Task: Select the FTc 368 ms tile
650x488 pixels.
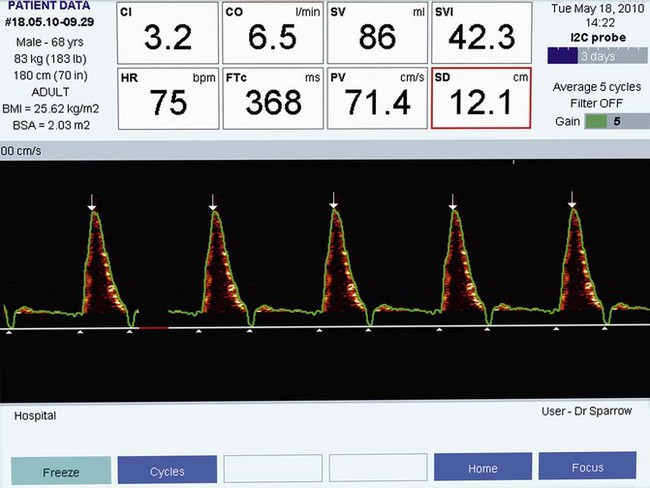Action: click(272, 99)
